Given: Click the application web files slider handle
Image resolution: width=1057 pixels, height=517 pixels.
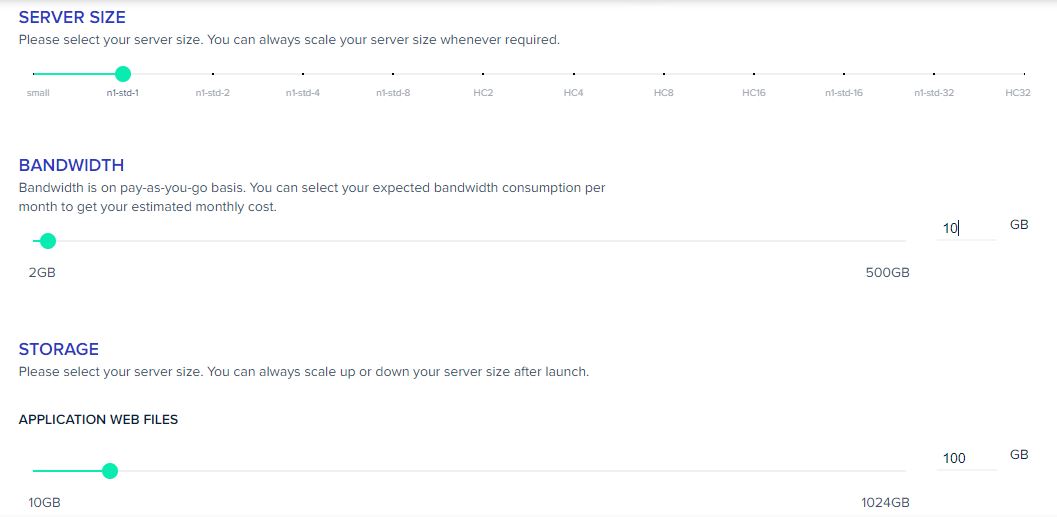Looking at the screenshot, I should tap(110, 470).
